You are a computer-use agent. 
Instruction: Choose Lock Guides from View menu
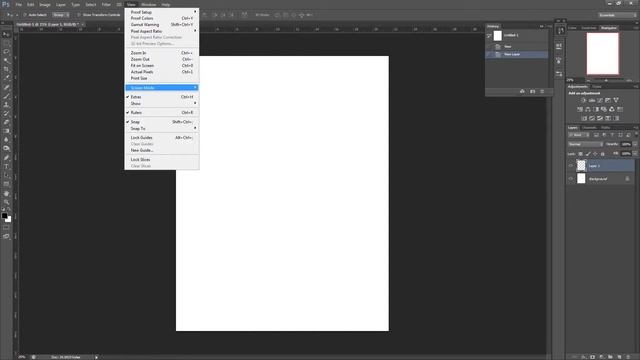pos(162,138)
